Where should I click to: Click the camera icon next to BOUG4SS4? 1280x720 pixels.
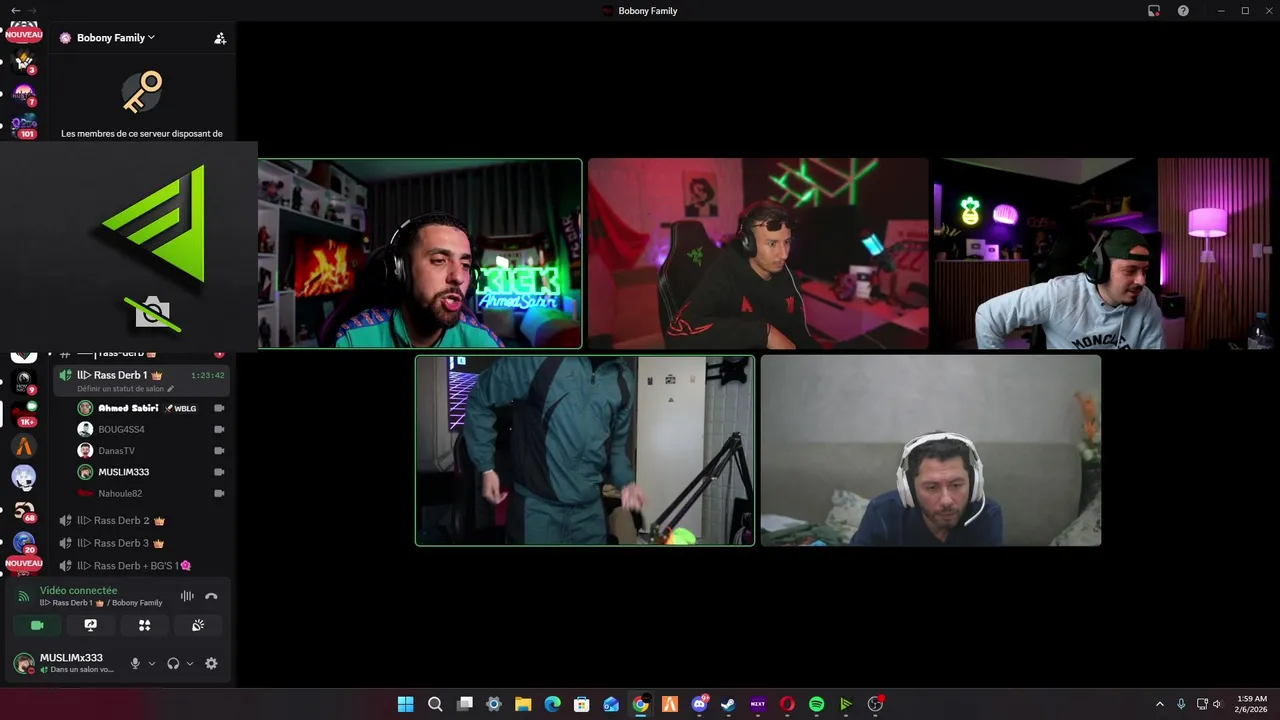[219, 429]
